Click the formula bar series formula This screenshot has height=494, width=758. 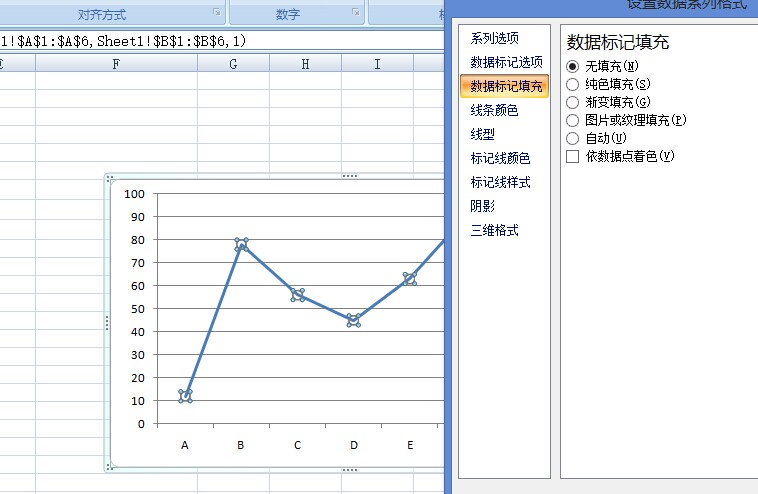pyautogui.click(x=123, y=41)
